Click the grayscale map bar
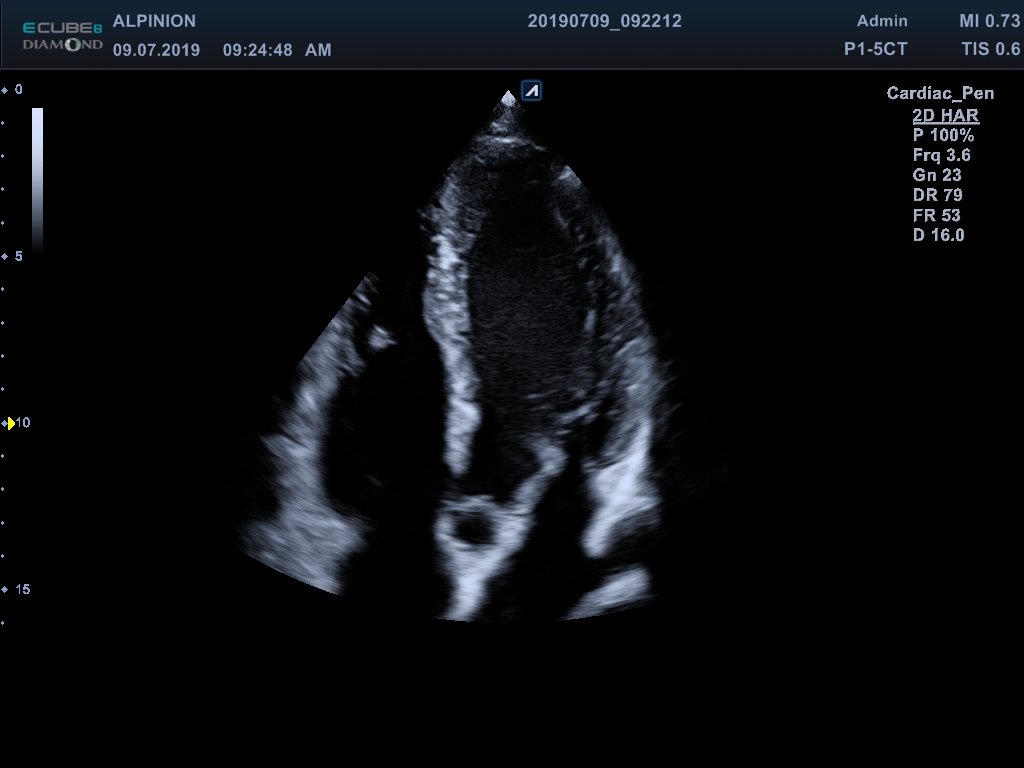 (37, 177)
